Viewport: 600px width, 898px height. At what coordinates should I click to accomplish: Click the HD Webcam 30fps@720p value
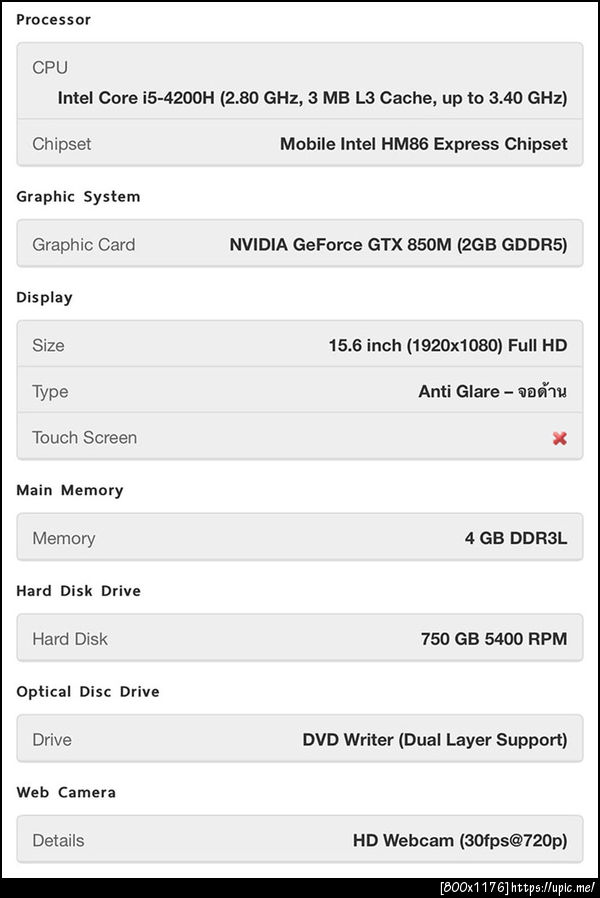(459, 841)
